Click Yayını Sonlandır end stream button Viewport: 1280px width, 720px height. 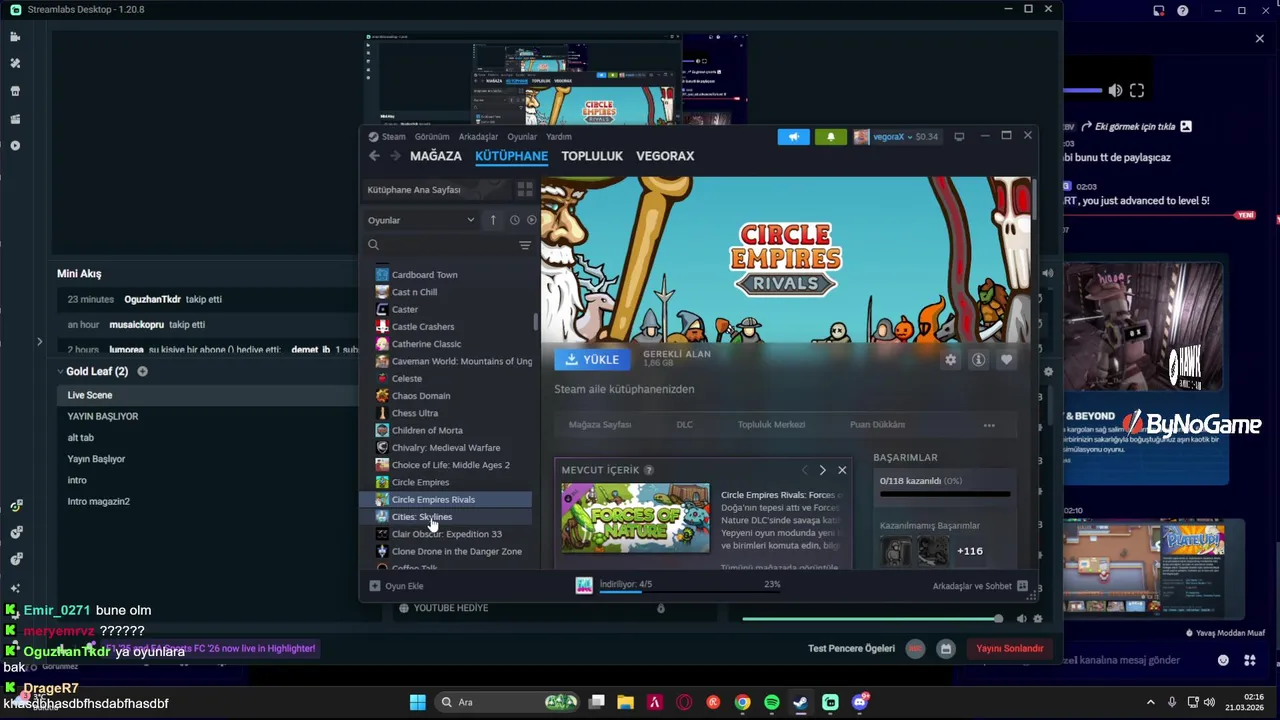point(1009,649)
